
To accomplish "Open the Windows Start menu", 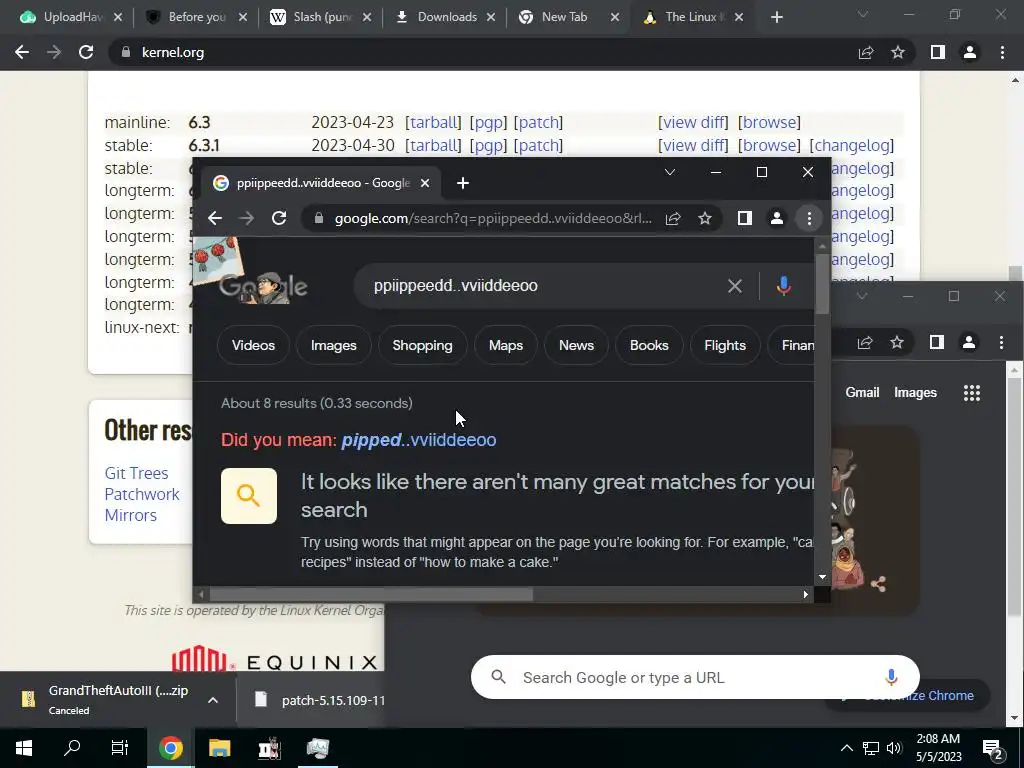I will click(24, 748).
